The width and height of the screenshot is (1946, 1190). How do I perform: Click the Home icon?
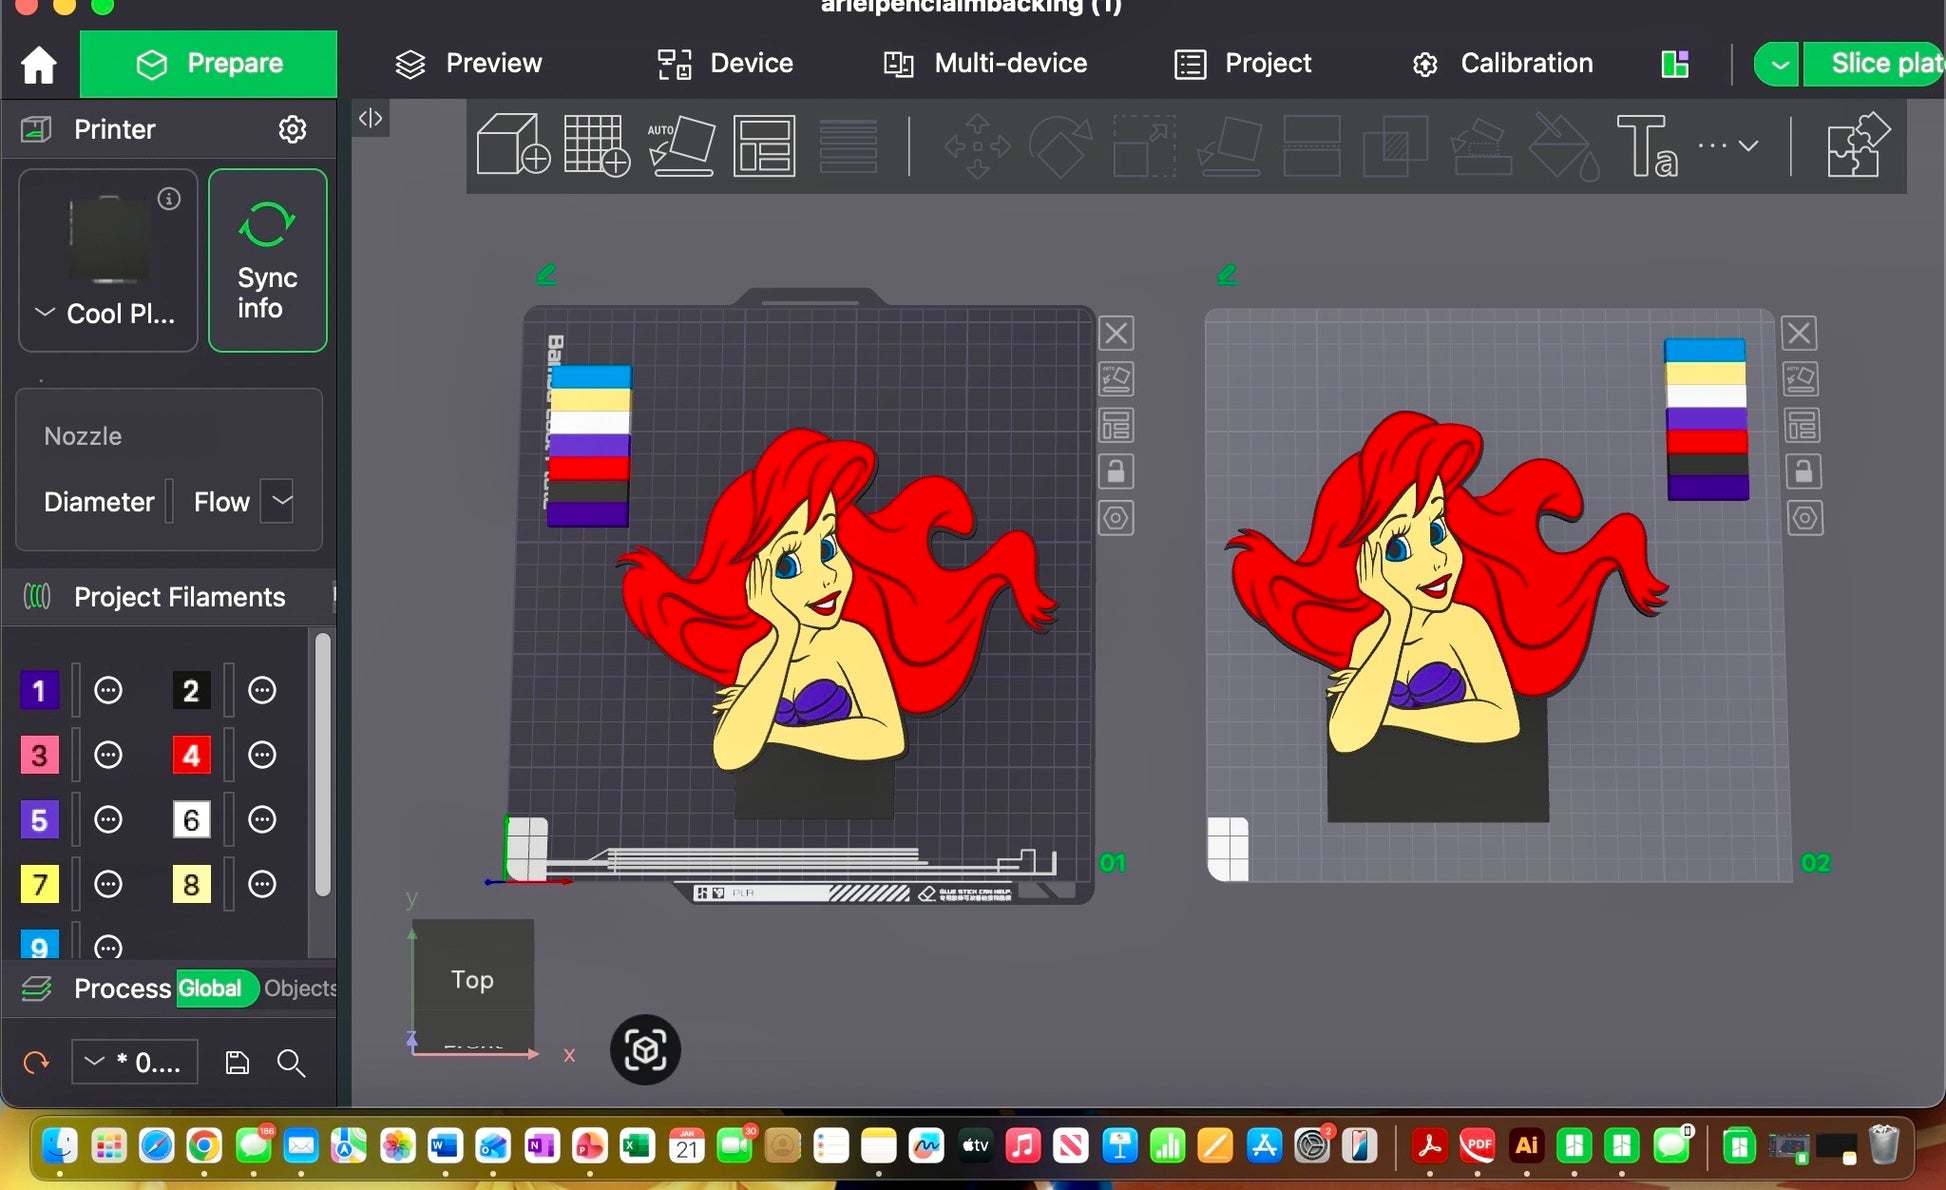pyautogui.click(x=39, y=65)
